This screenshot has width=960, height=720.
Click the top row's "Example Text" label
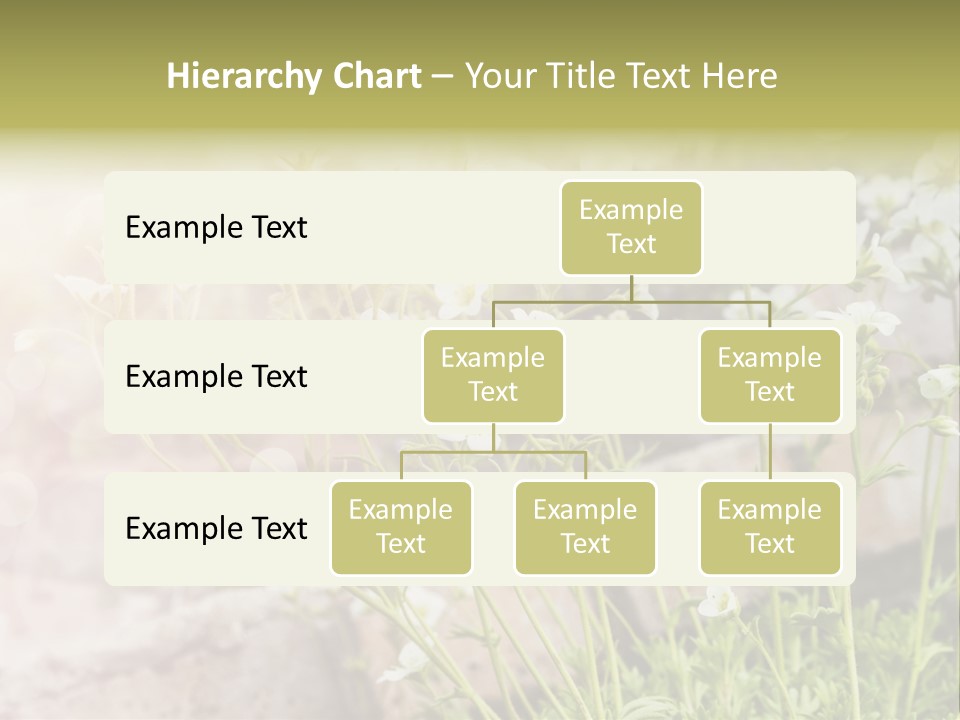coord(216,227)
